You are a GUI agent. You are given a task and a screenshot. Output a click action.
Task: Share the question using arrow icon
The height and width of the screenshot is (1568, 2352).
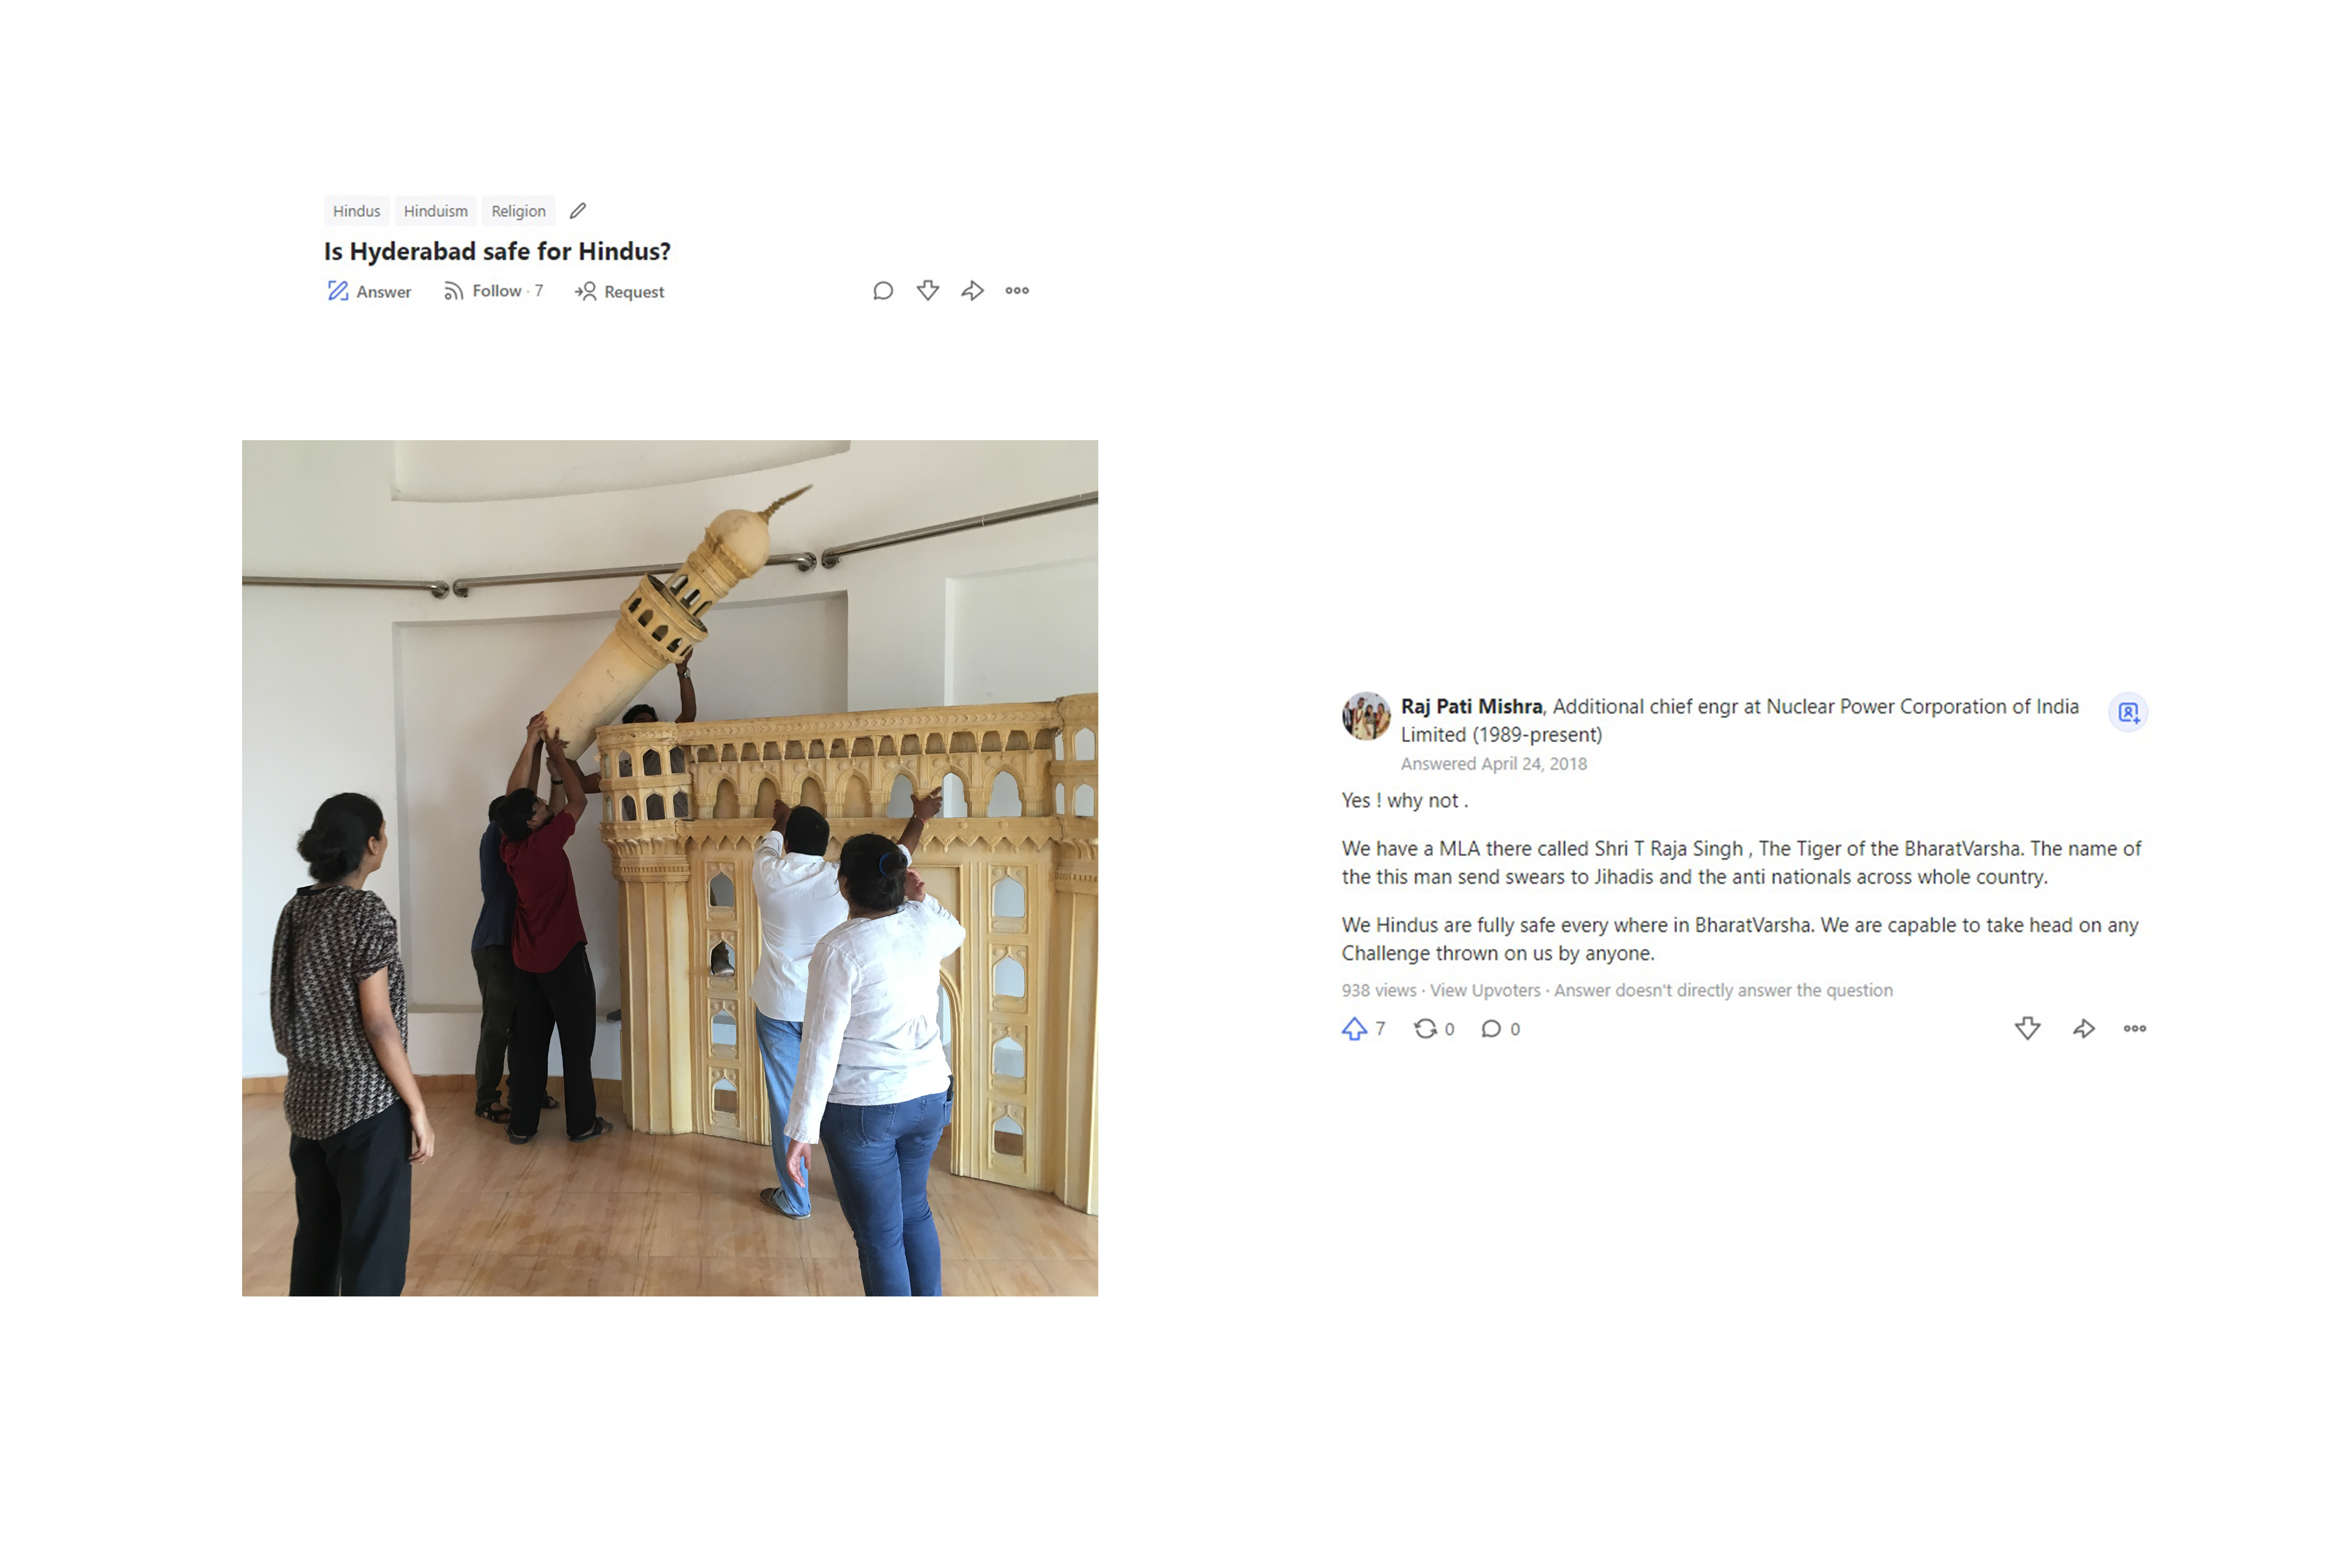(972, 291)
